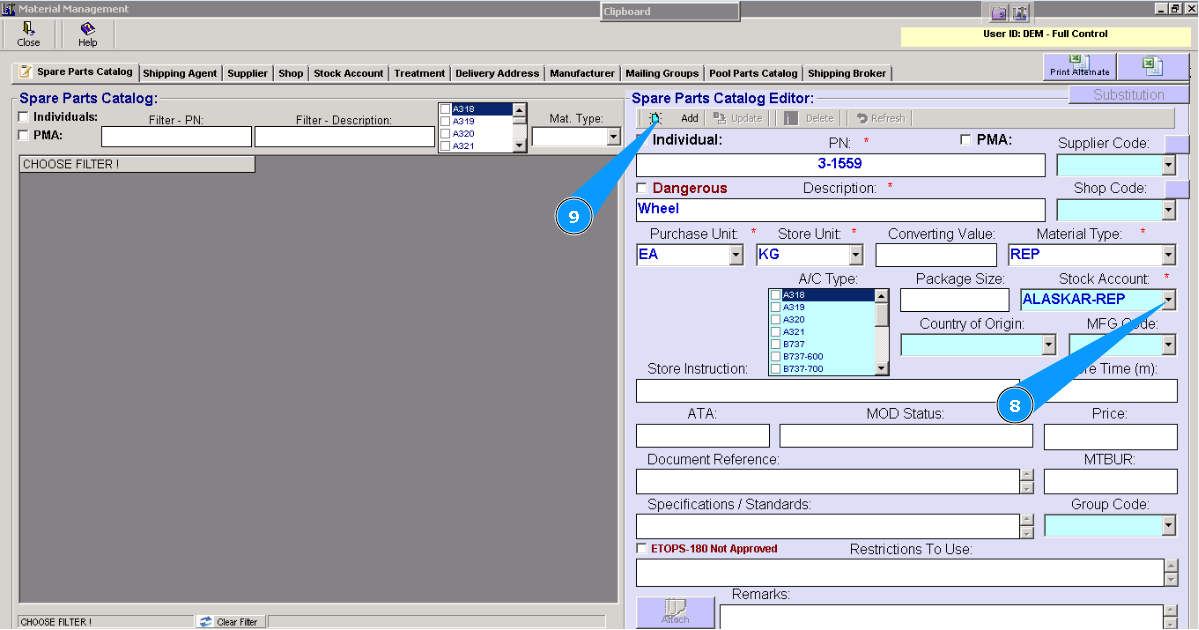Viewport: 1199px width, 630px height.
Task: Click the MTBUR input field
Action: tap(1110, 481)
